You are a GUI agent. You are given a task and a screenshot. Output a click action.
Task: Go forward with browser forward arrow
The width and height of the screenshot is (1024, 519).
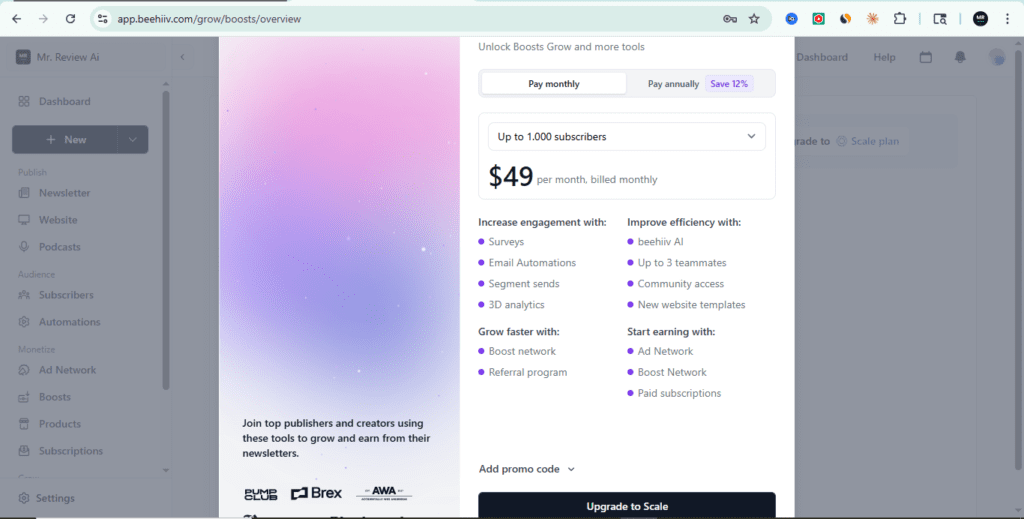[x=43, y=19]
